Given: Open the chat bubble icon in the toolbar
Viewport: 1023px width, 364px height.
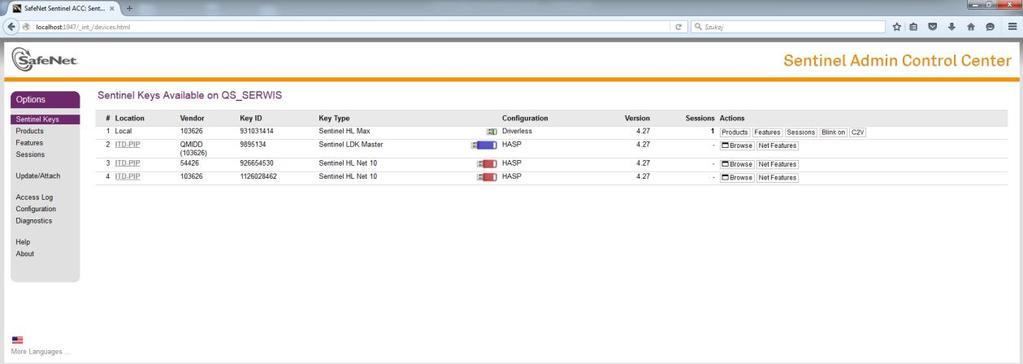Looking at the screenshot, I should pos(990,27).
